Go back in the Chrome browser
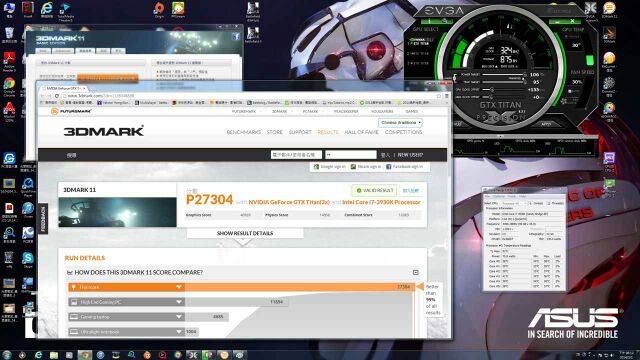The width and height of the screenshot is (640, 360). click(42, 96)
